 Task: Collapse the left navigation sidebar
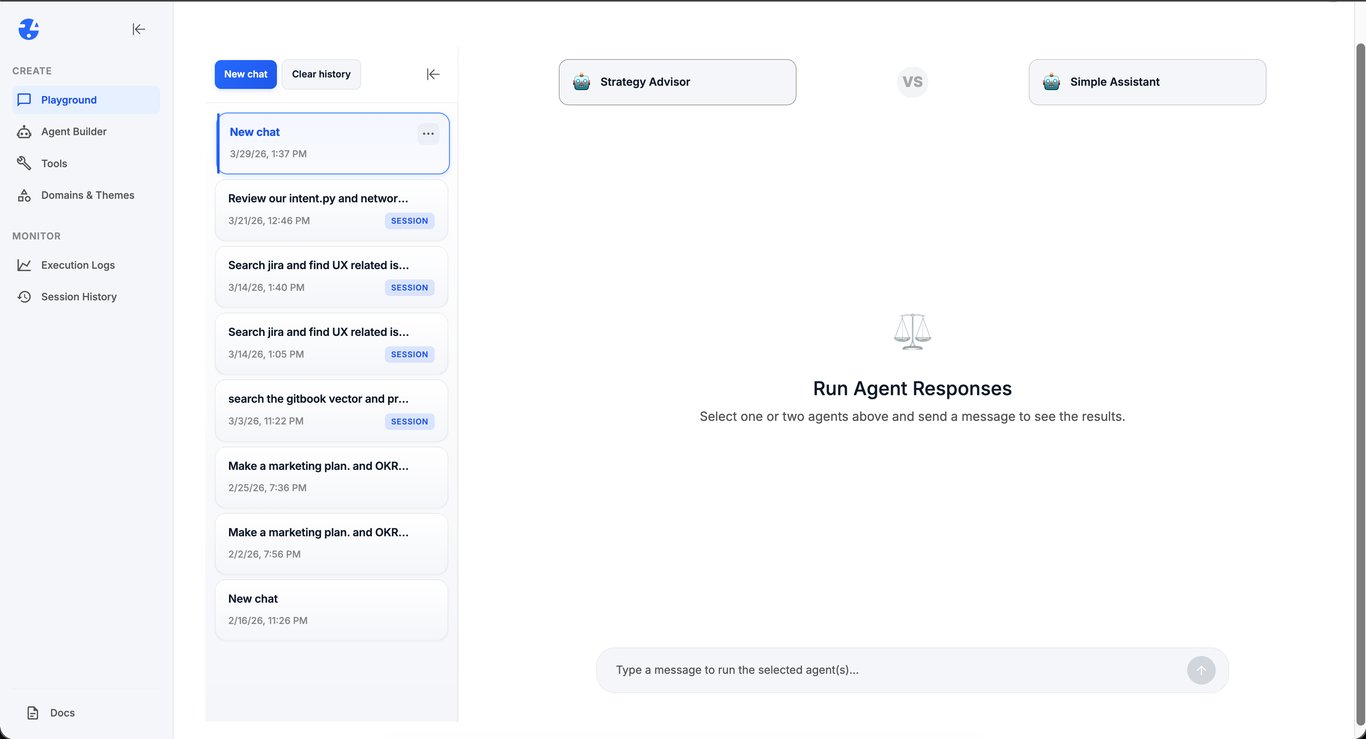[138, 29]
